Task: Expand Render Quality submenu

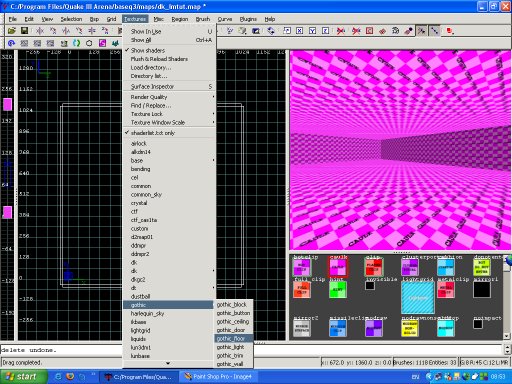Action: pos(169,97)
